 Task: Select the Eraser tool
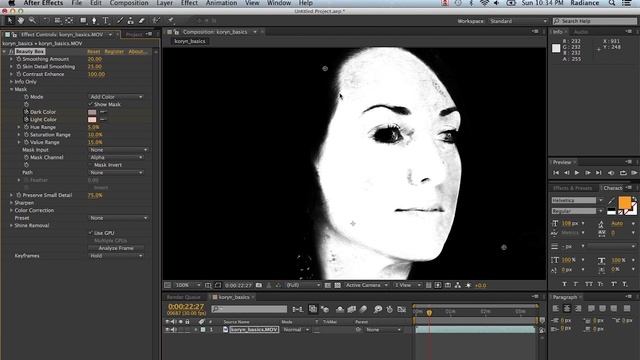142,20
